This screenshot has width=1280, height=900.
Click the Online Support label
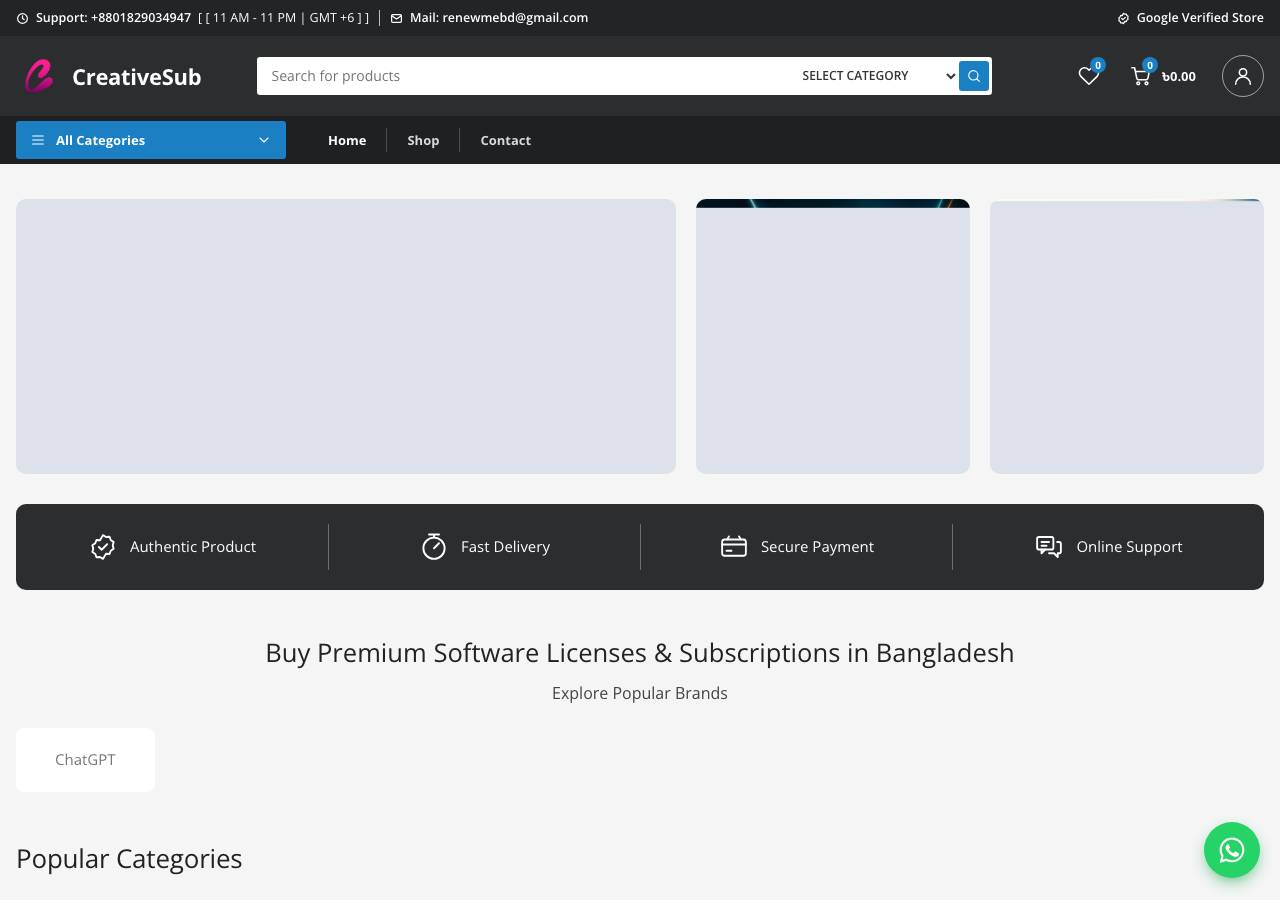(x=1129, y=547)
